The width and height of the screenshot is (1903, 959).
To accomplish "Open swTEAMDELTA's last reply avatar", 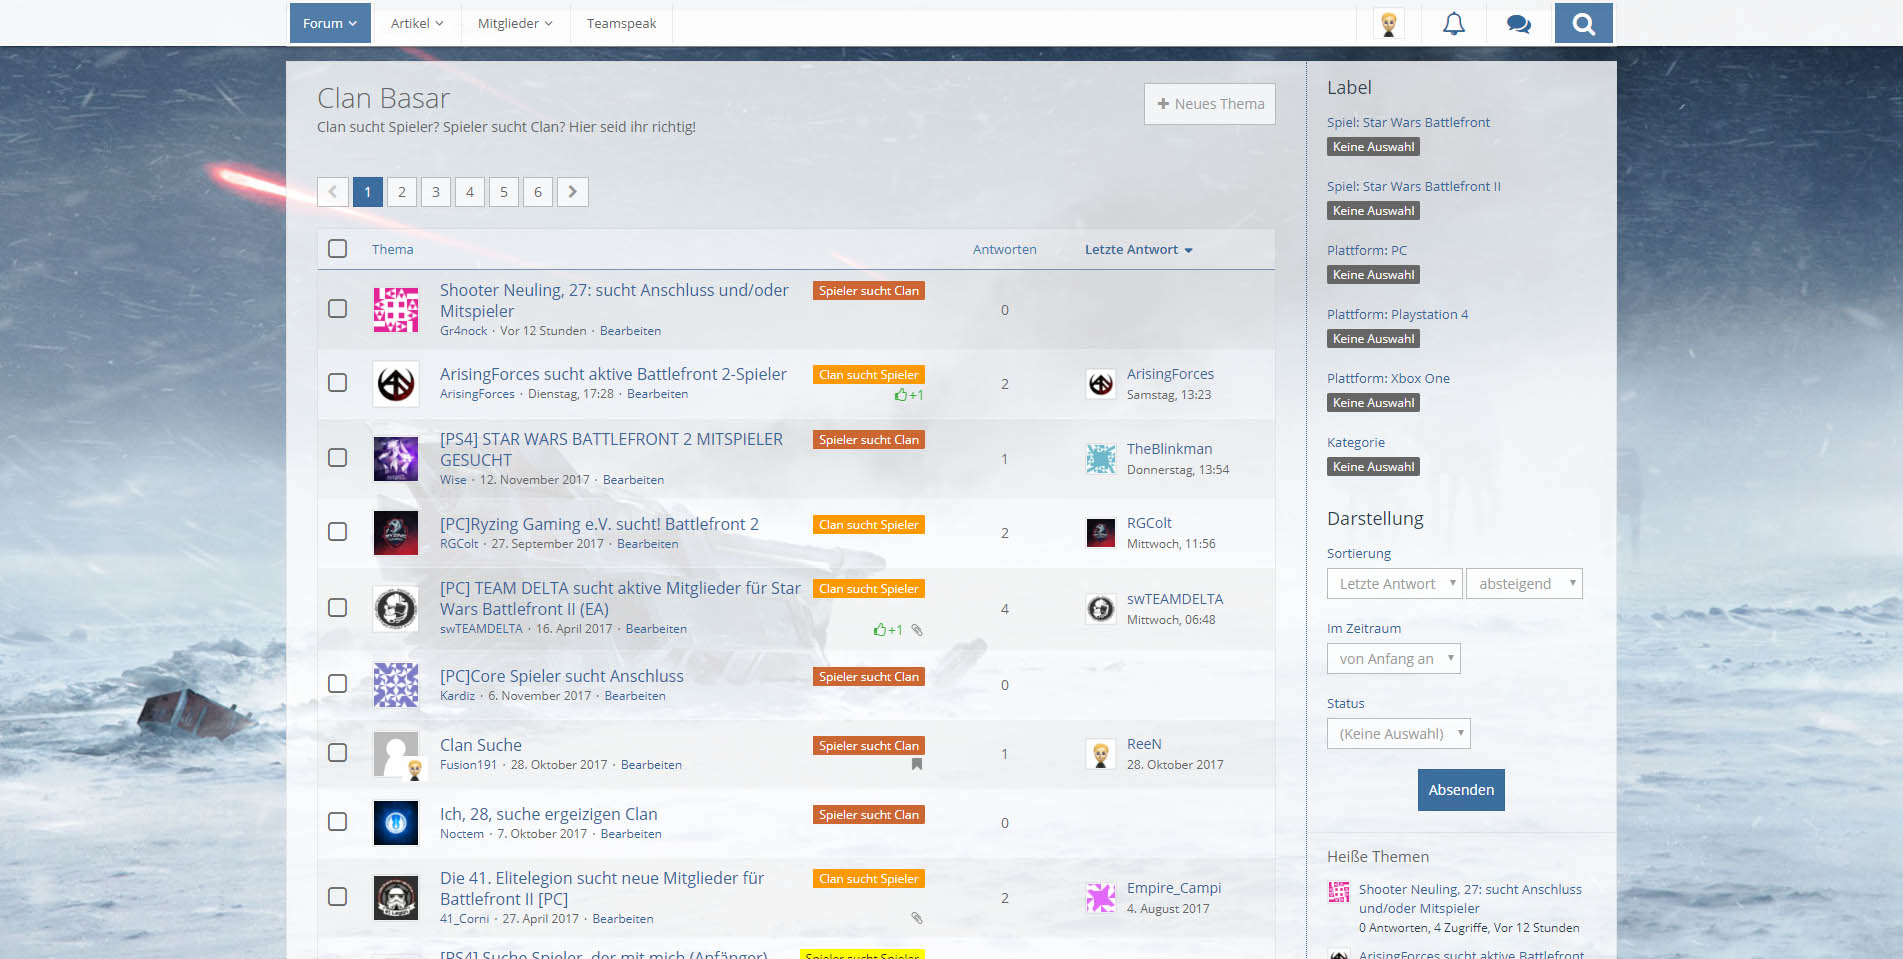I will pyautogui.click(x=1101, y=608).
